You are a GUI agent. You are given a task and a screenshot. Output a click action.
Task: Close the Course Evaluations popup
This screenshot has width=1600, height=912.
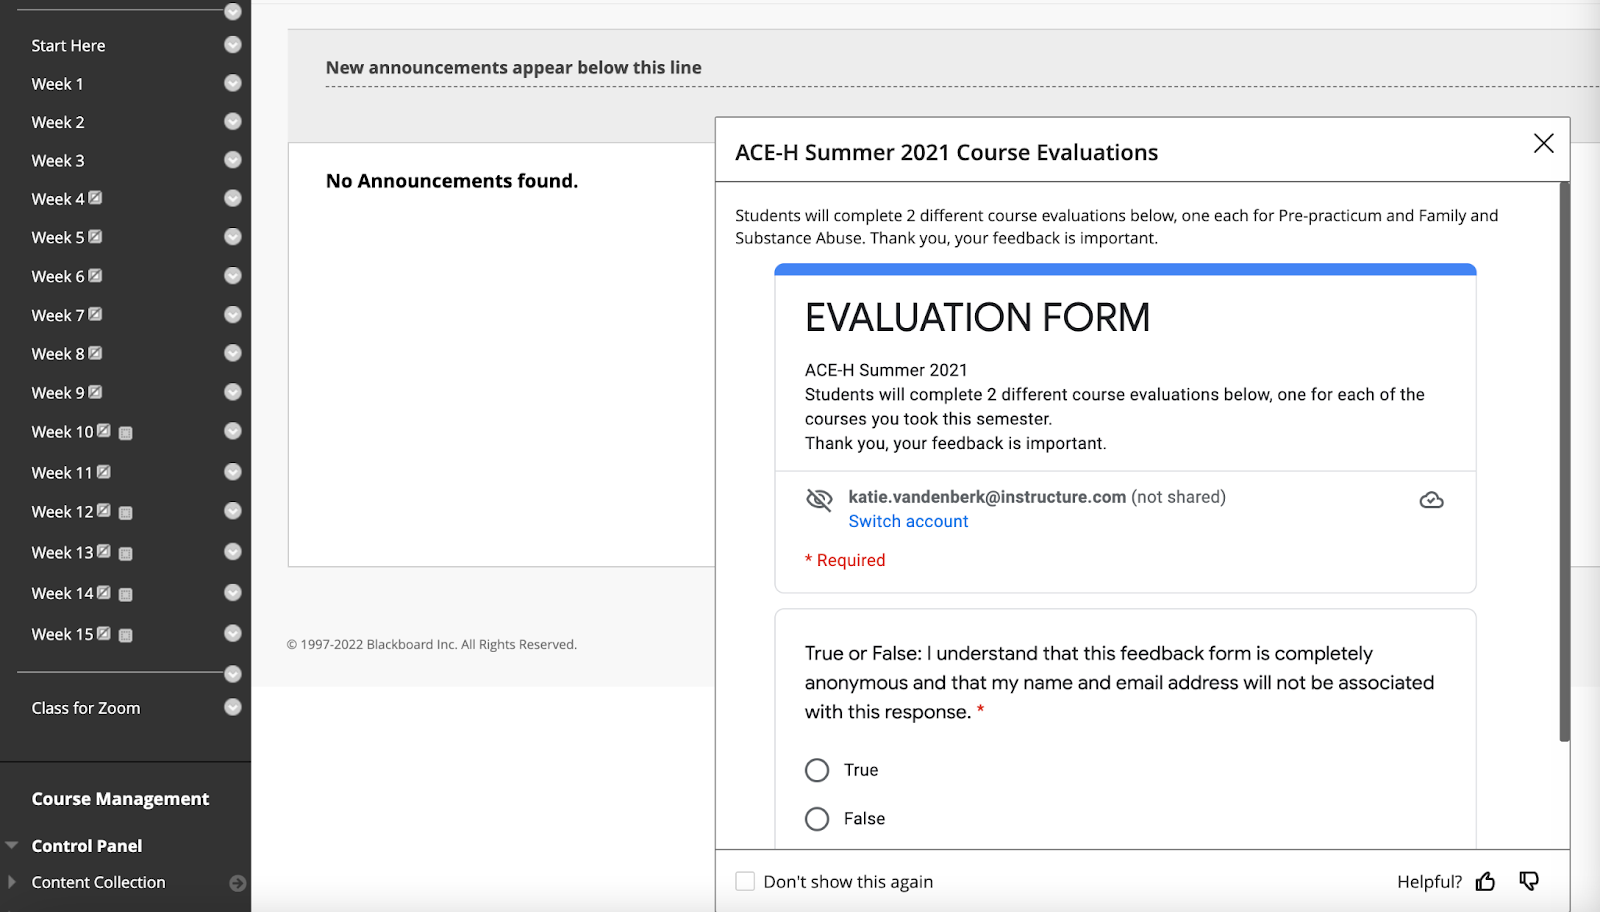[1543, 144]
